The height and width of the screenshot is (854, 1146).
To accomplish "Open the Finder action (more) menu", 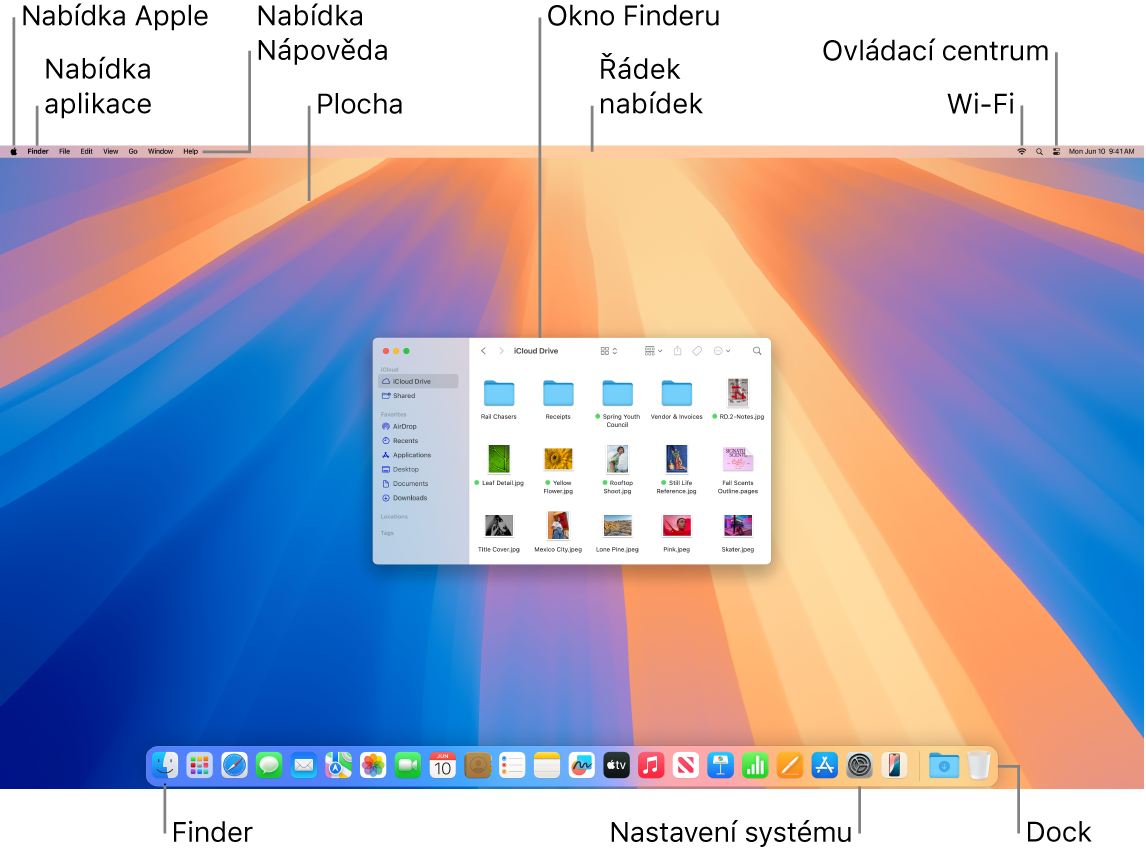I will tap(721, 351).
